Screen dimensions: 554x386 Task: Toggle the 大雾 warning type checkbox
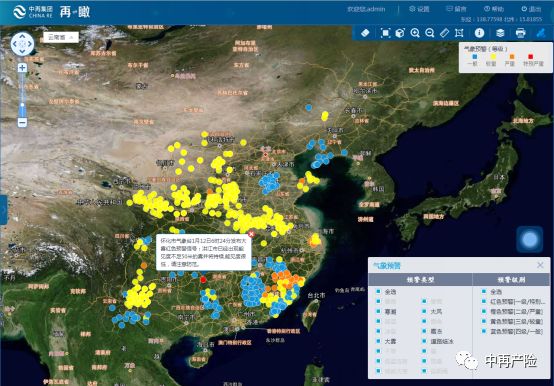[379, 341]
